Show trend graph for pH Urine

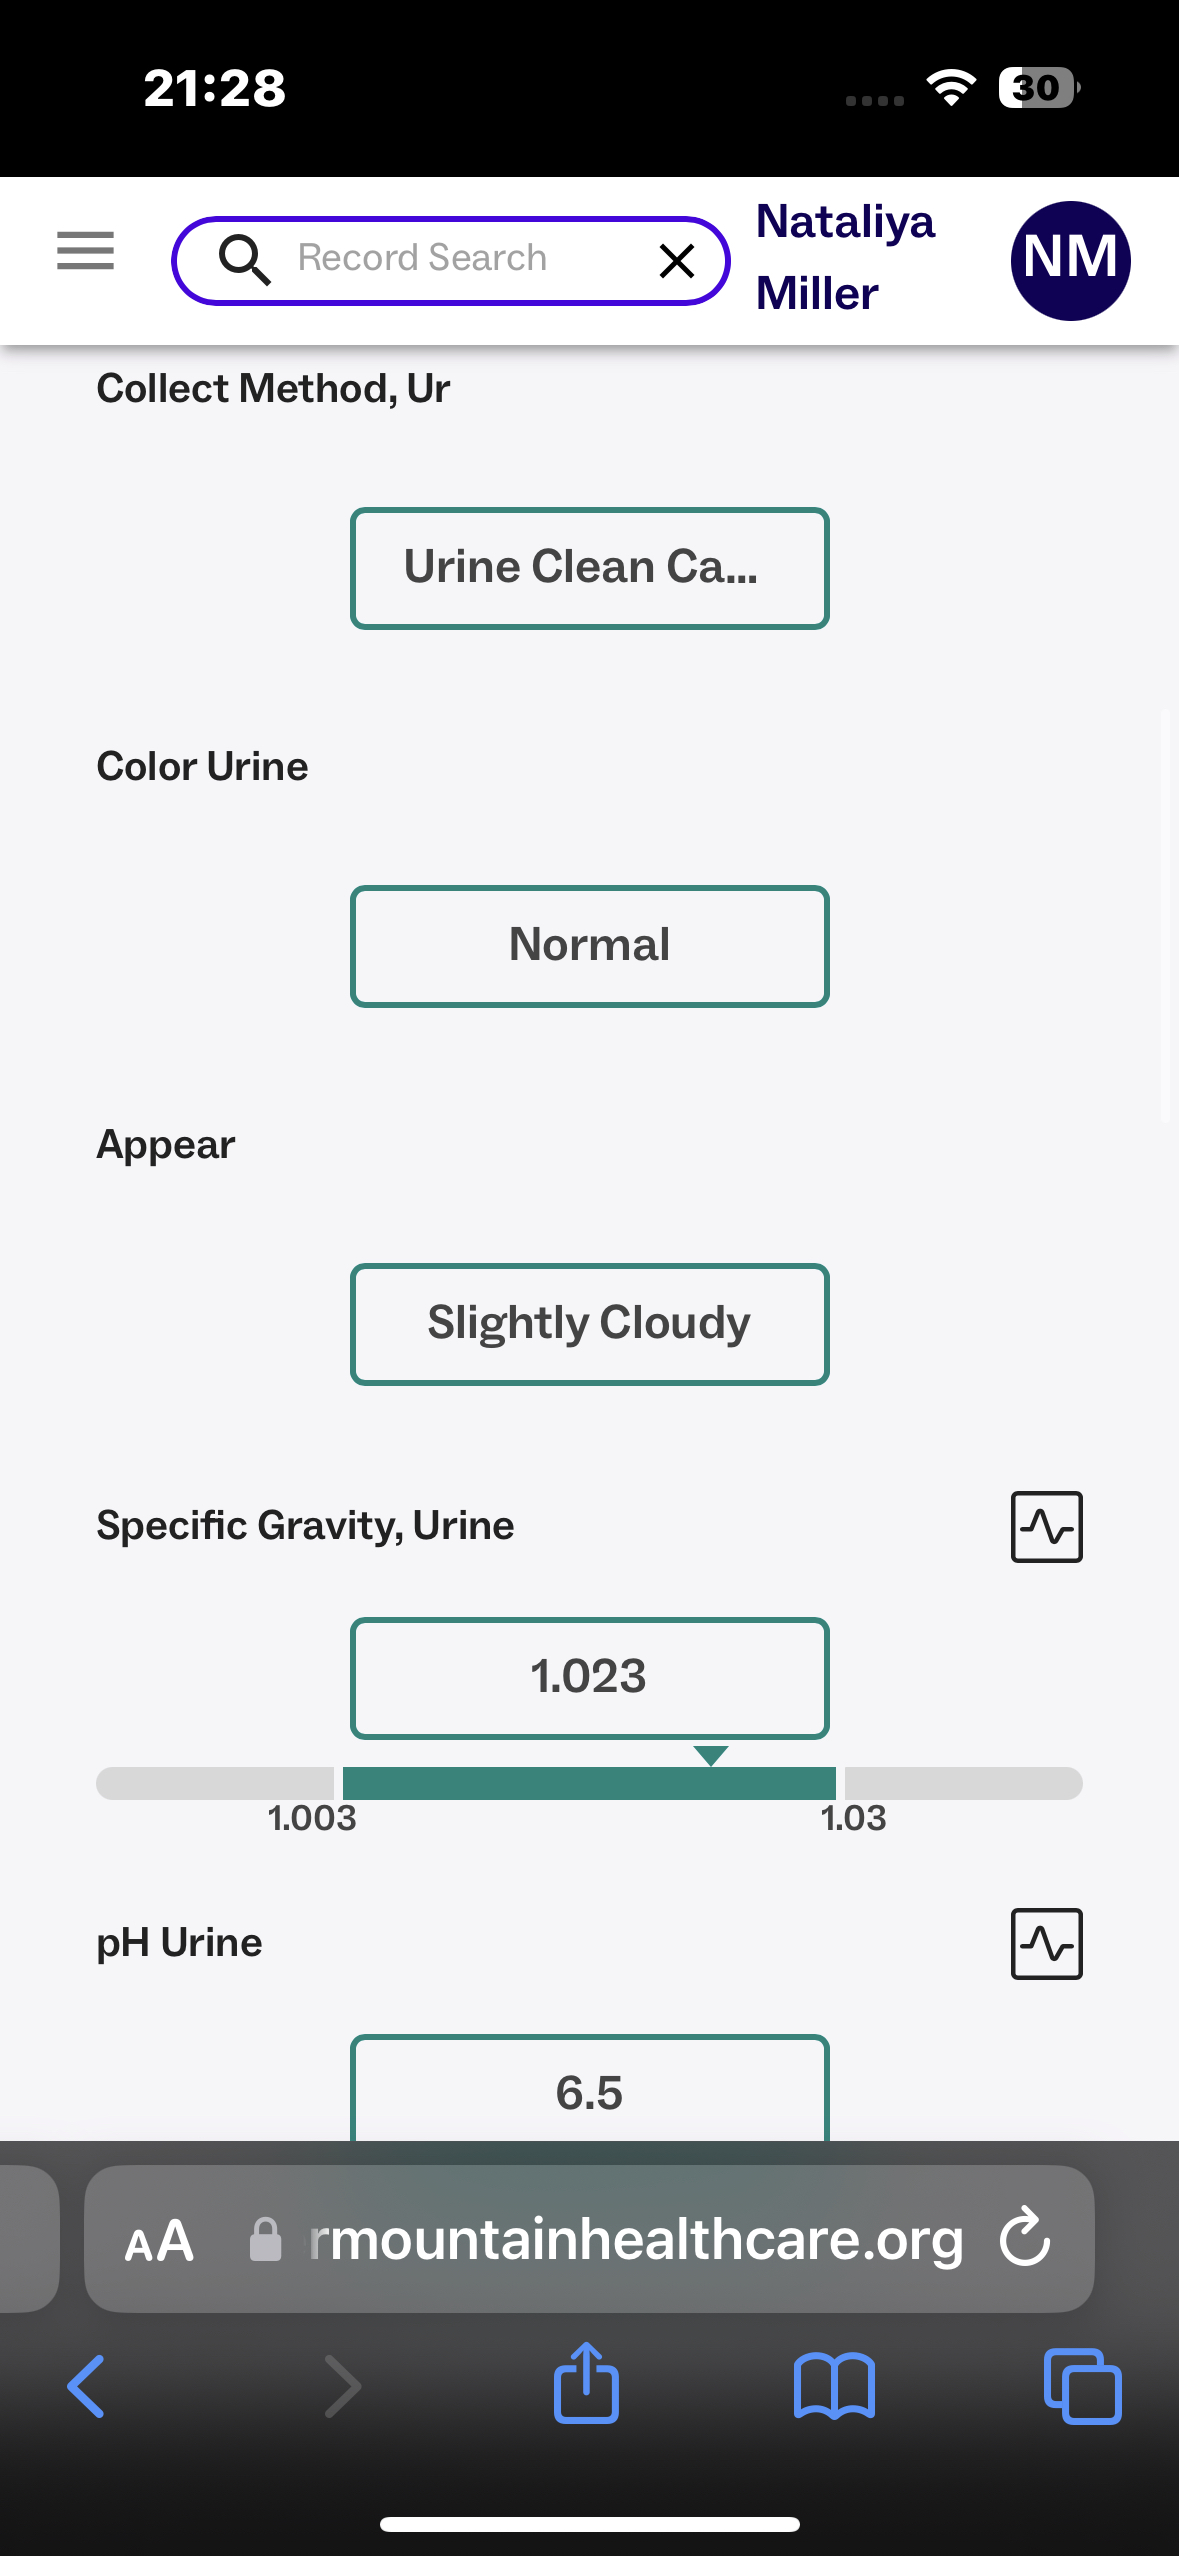1046,1943
